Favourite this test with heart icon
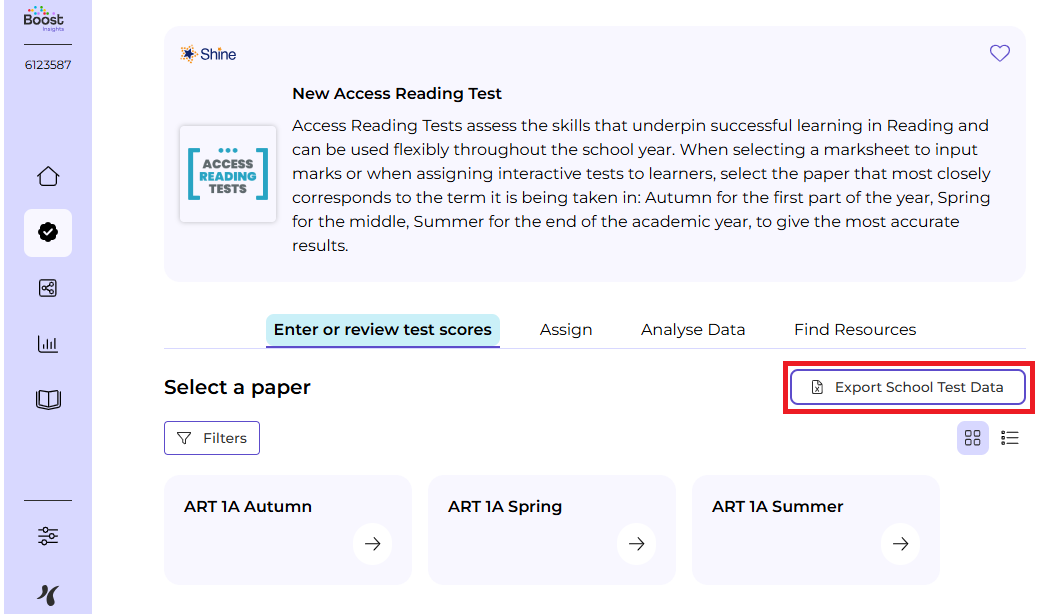The image size is (1042, 614). [1000, 54]
